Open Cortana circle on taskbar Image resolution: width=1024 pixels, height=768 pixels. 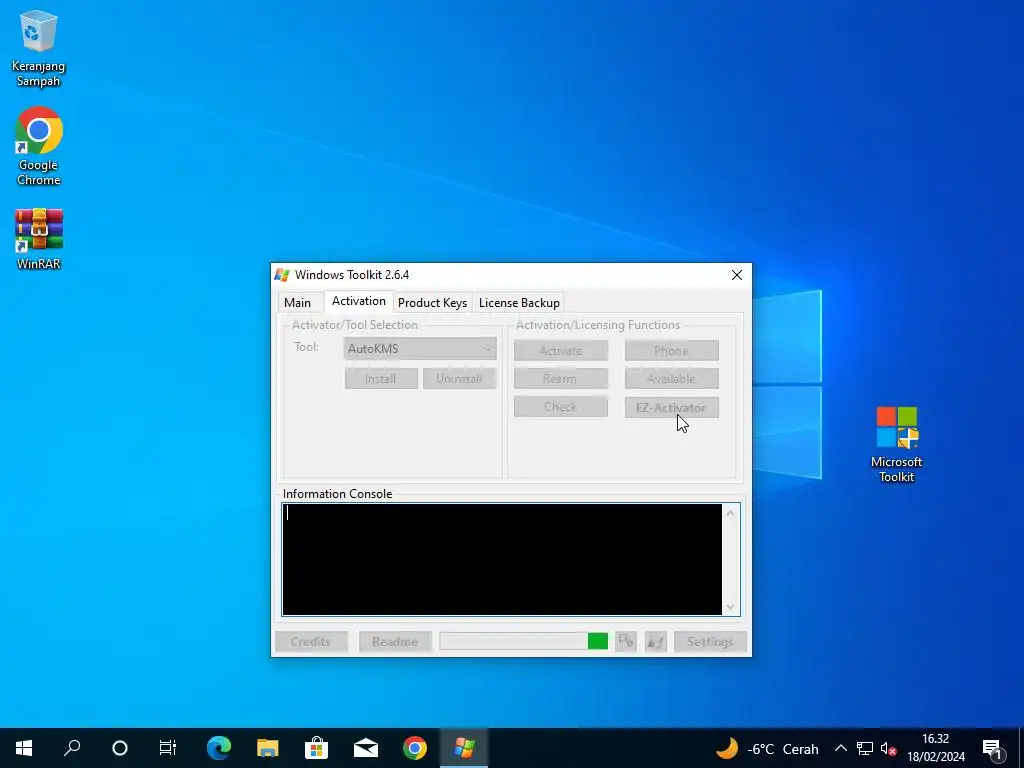click(x=120, y=748)
